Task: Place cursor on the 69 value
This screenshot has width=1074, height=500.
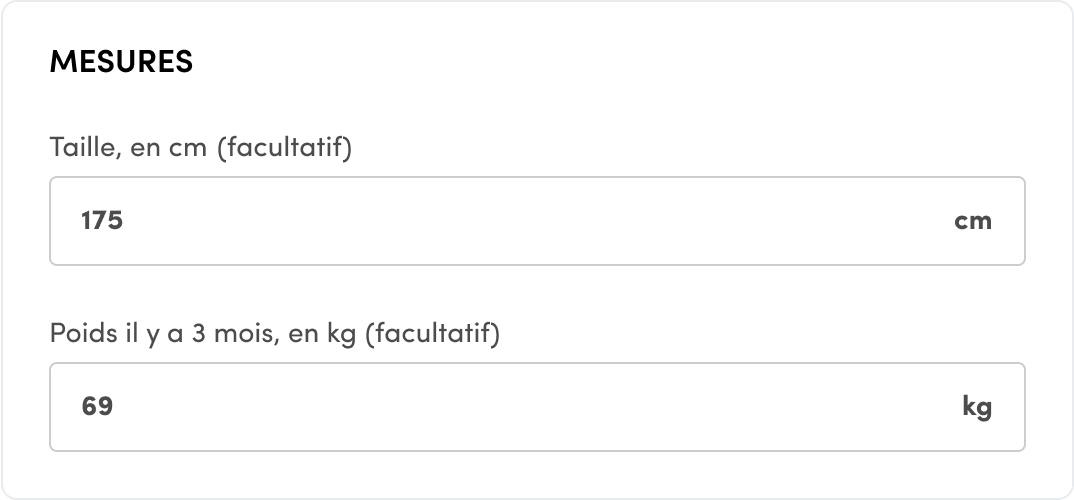Action: (97, 407)
